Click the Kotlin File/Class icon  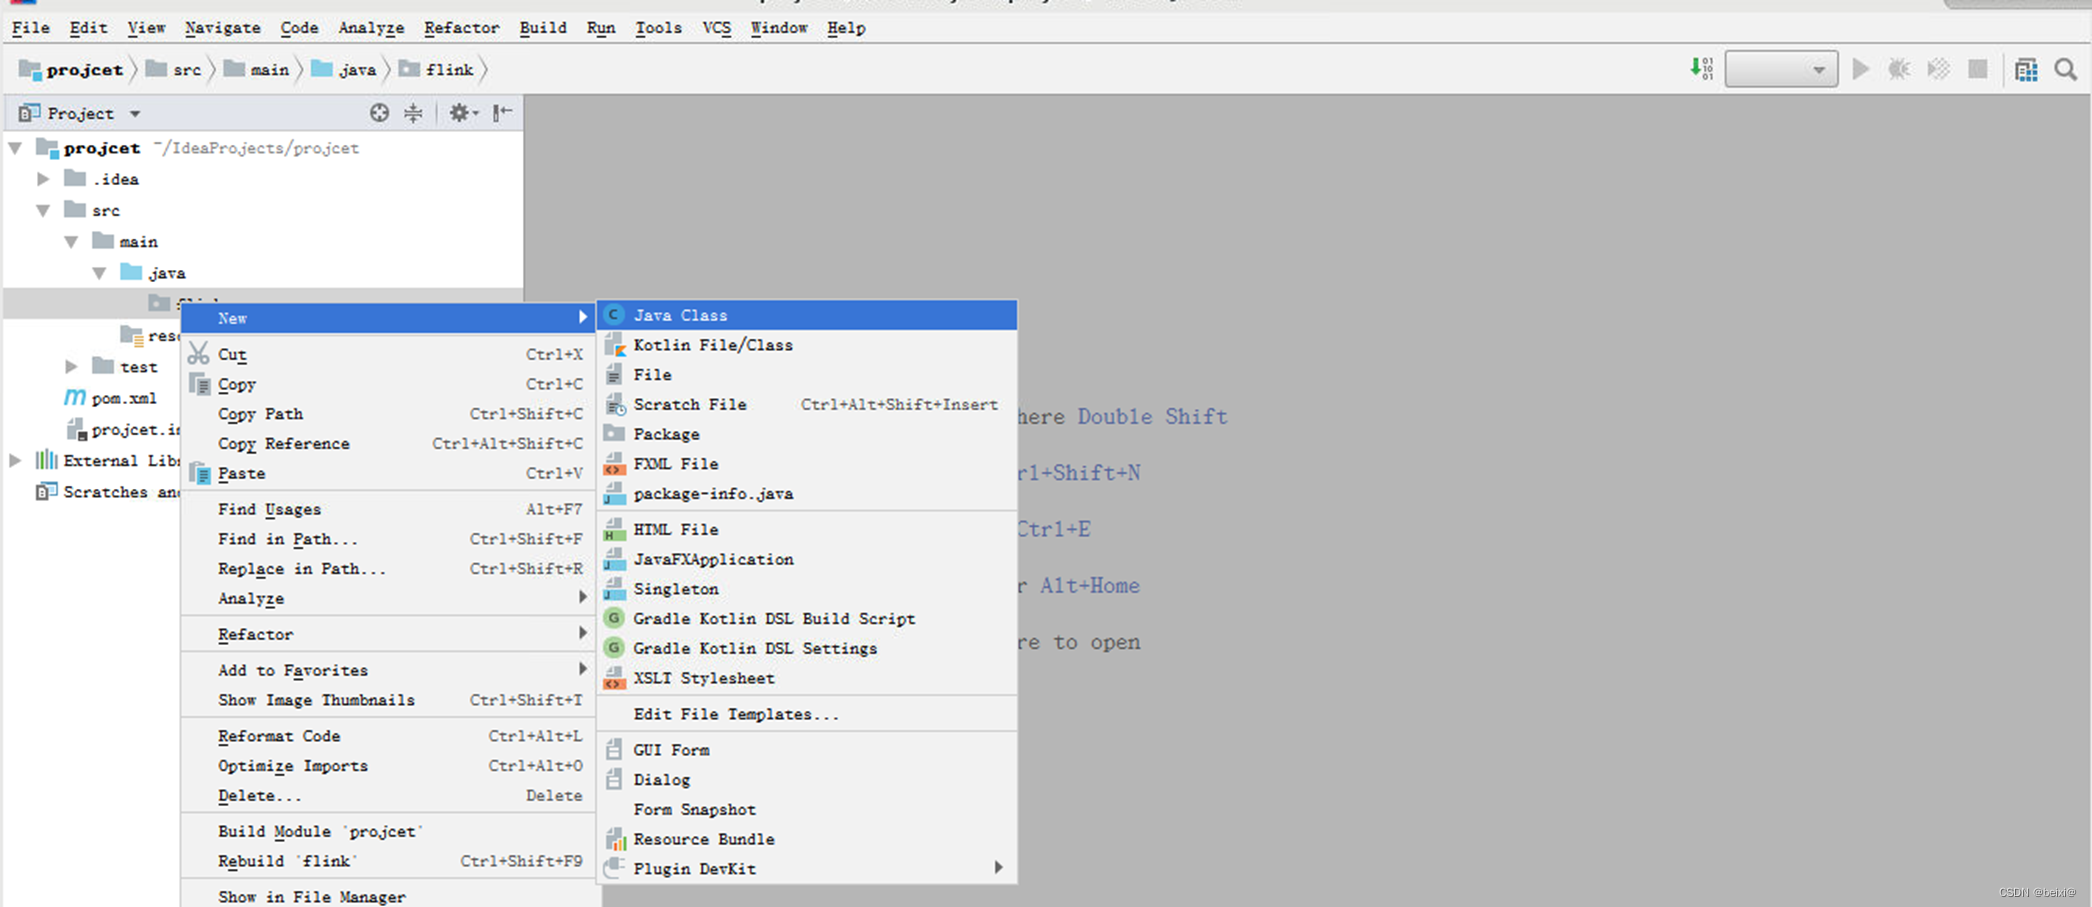coord(614,345)
